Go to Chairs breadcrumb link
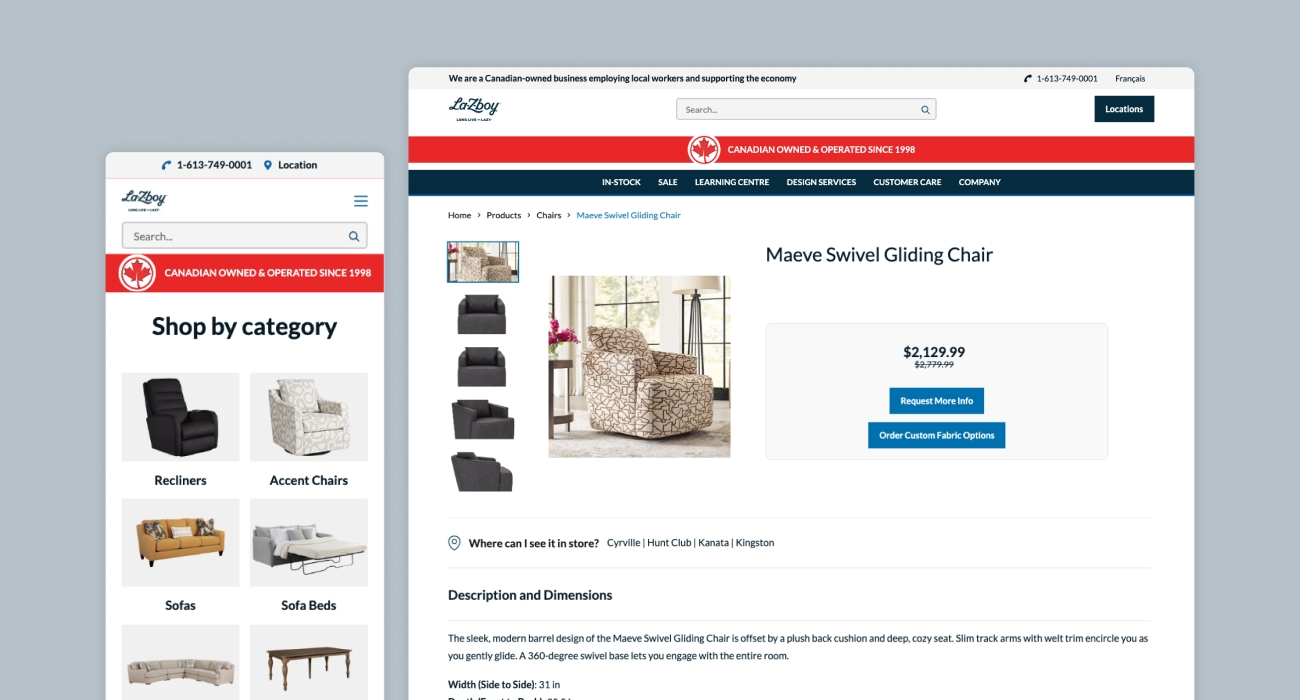Viewport: 1300px width, 700px height. click(x=549, y=215)
